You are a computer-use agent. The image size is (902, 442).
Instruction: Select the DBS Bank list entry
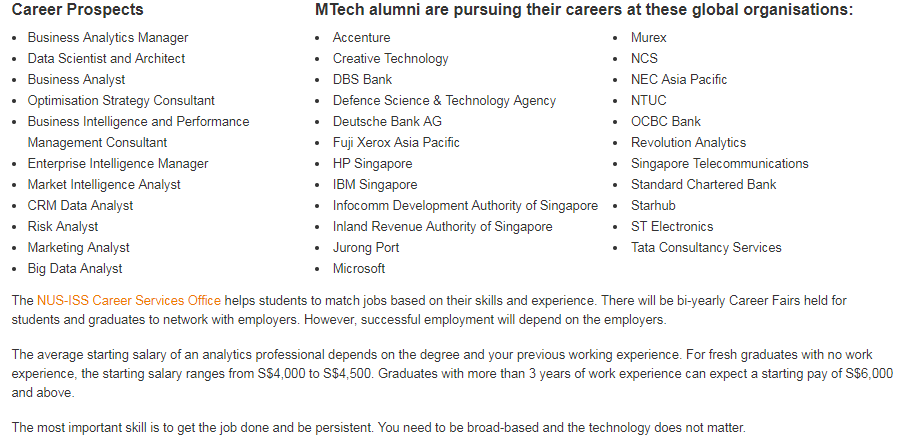362,79
